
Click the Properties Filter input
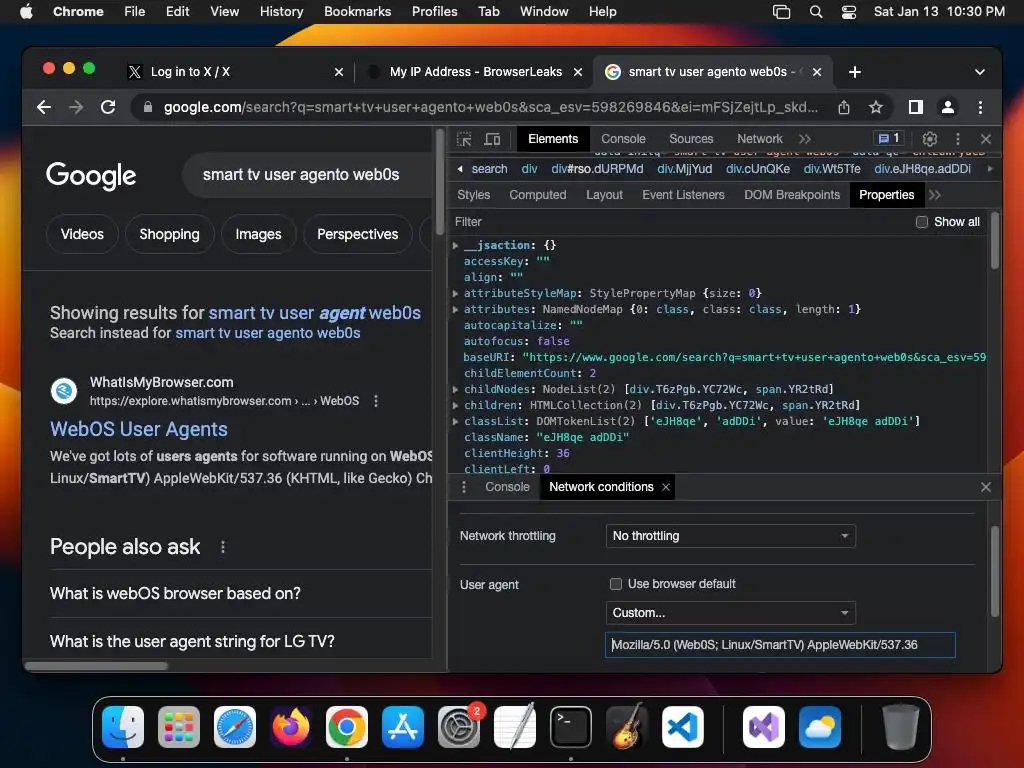tap(679, 222)
